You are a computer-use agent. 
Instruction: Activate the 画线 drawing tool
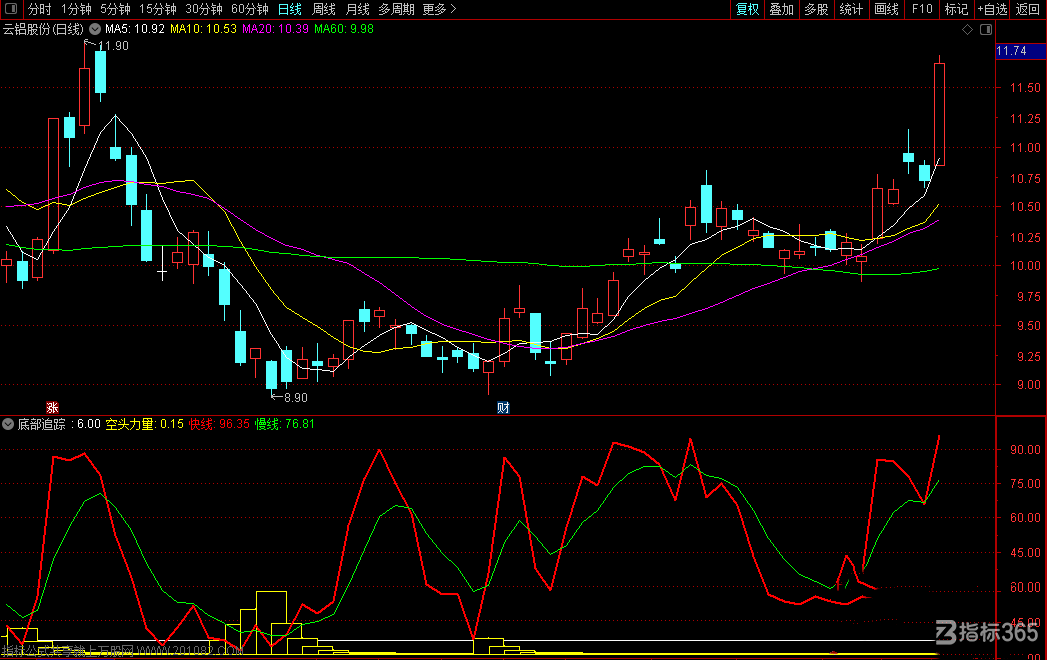tap(887, 9)
